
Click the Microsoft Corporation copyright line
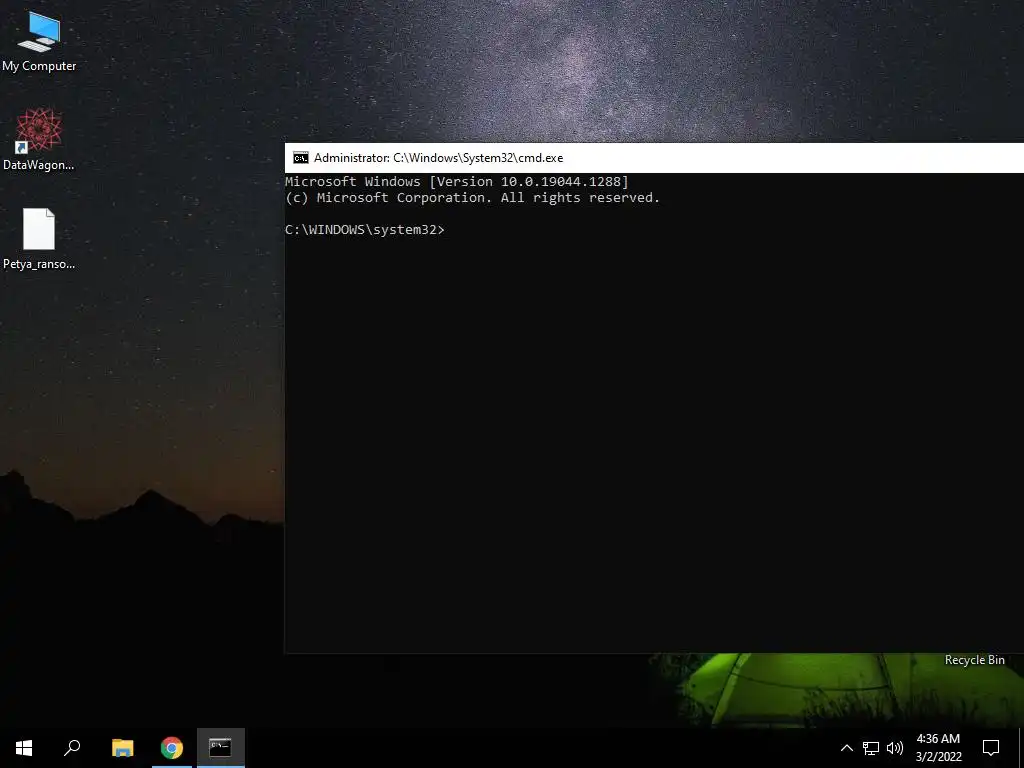473,198
